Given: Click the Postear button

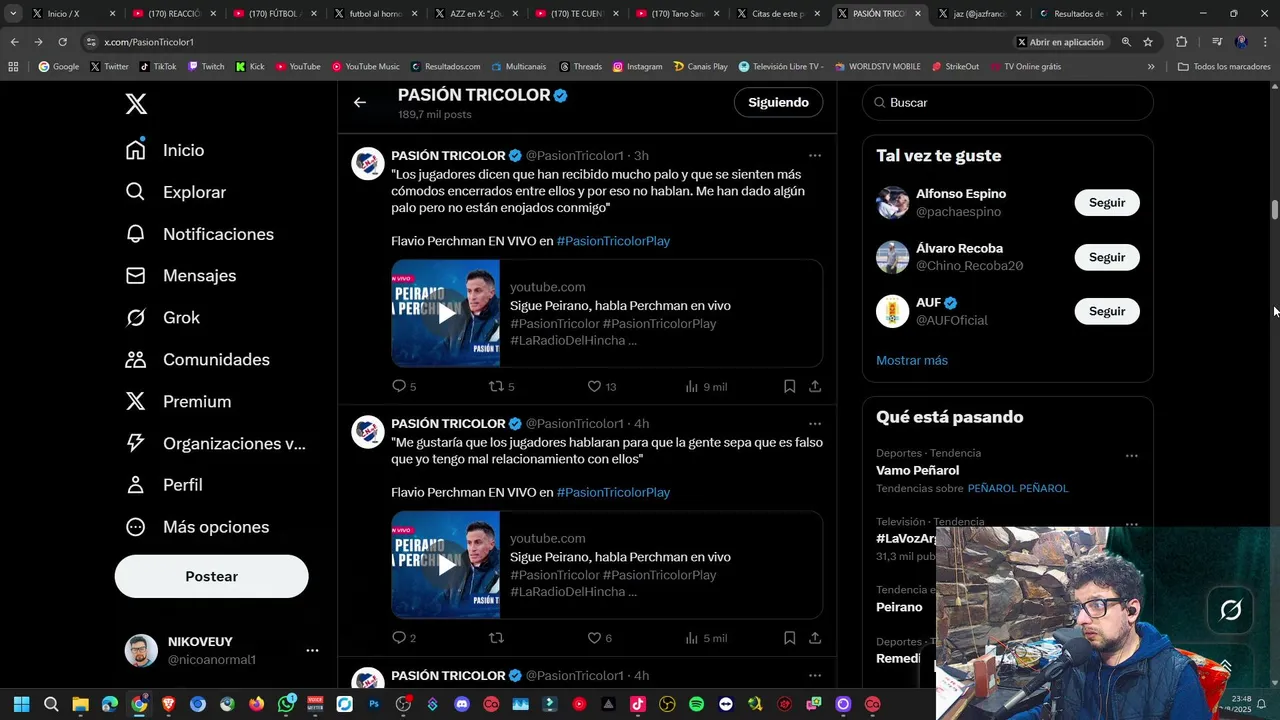Looking at the screenshot, I should [211, 576].
